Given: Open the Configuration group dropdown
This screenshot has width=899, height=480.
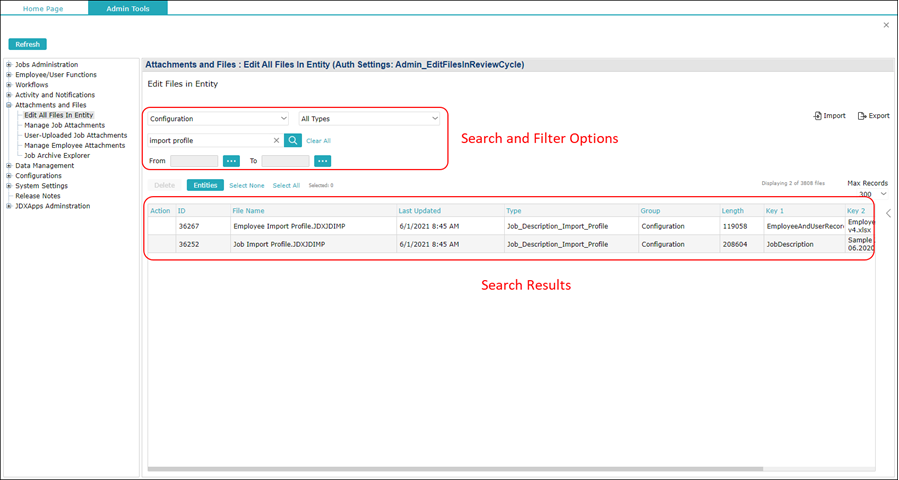Looking at the screenshot, I should 218,119.
